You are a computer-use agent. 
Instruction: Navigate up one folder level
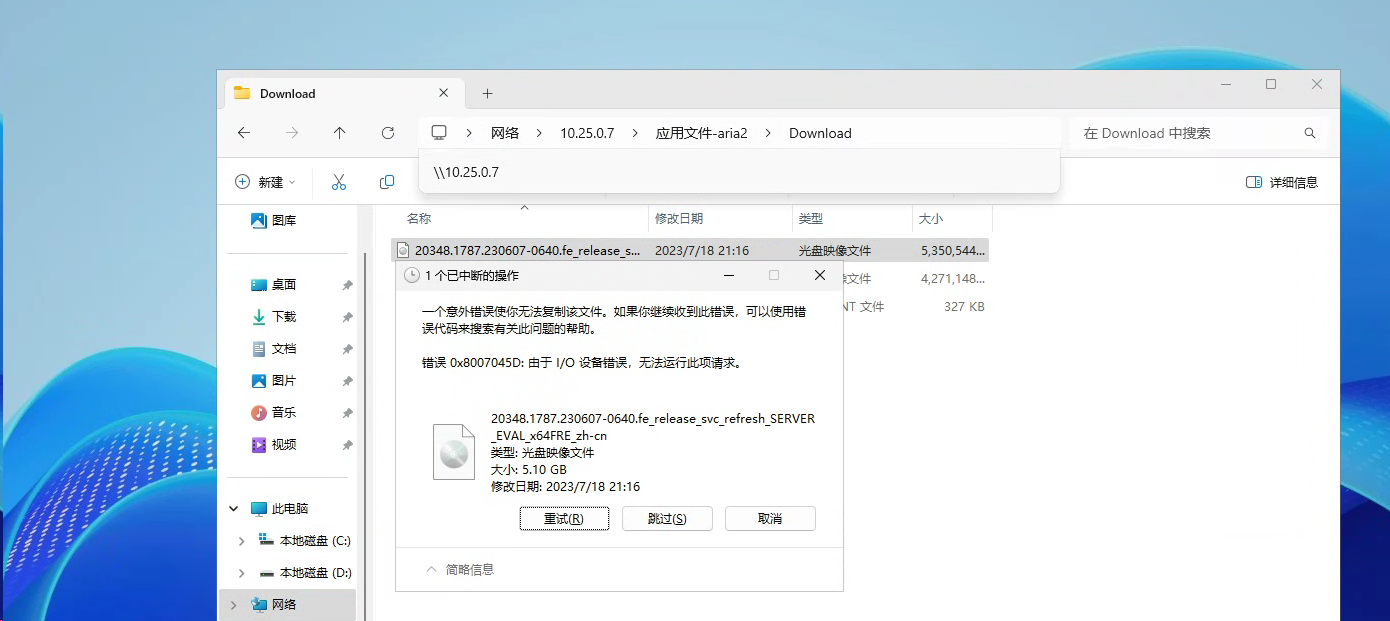tap(340, 133)
